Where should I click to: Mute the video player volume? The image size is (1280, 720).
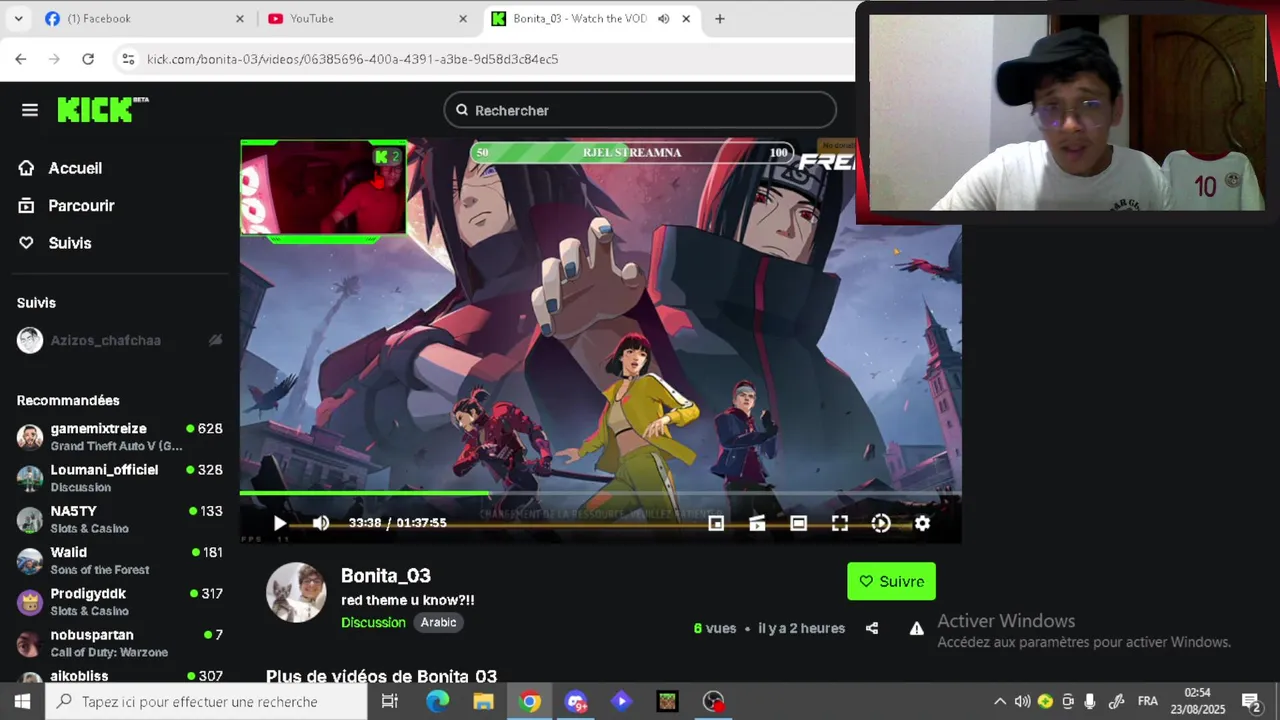coord(321,523)
